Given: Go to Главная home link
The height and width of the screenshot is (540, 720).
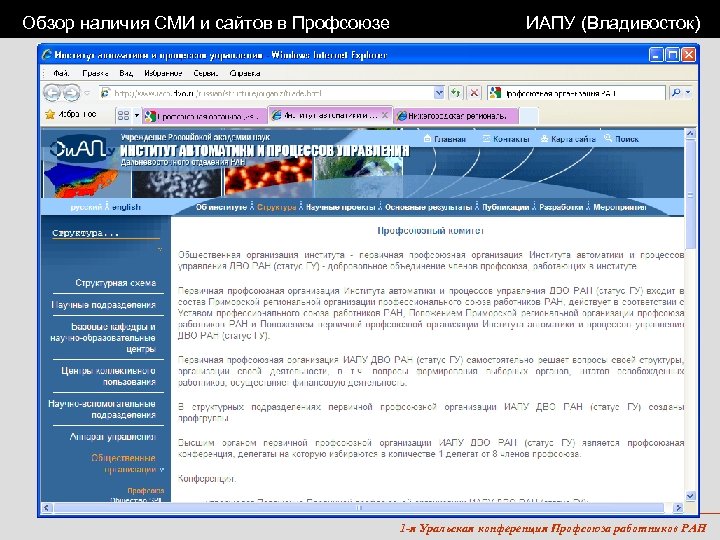Looking at the screenshot, I should 444,139.
